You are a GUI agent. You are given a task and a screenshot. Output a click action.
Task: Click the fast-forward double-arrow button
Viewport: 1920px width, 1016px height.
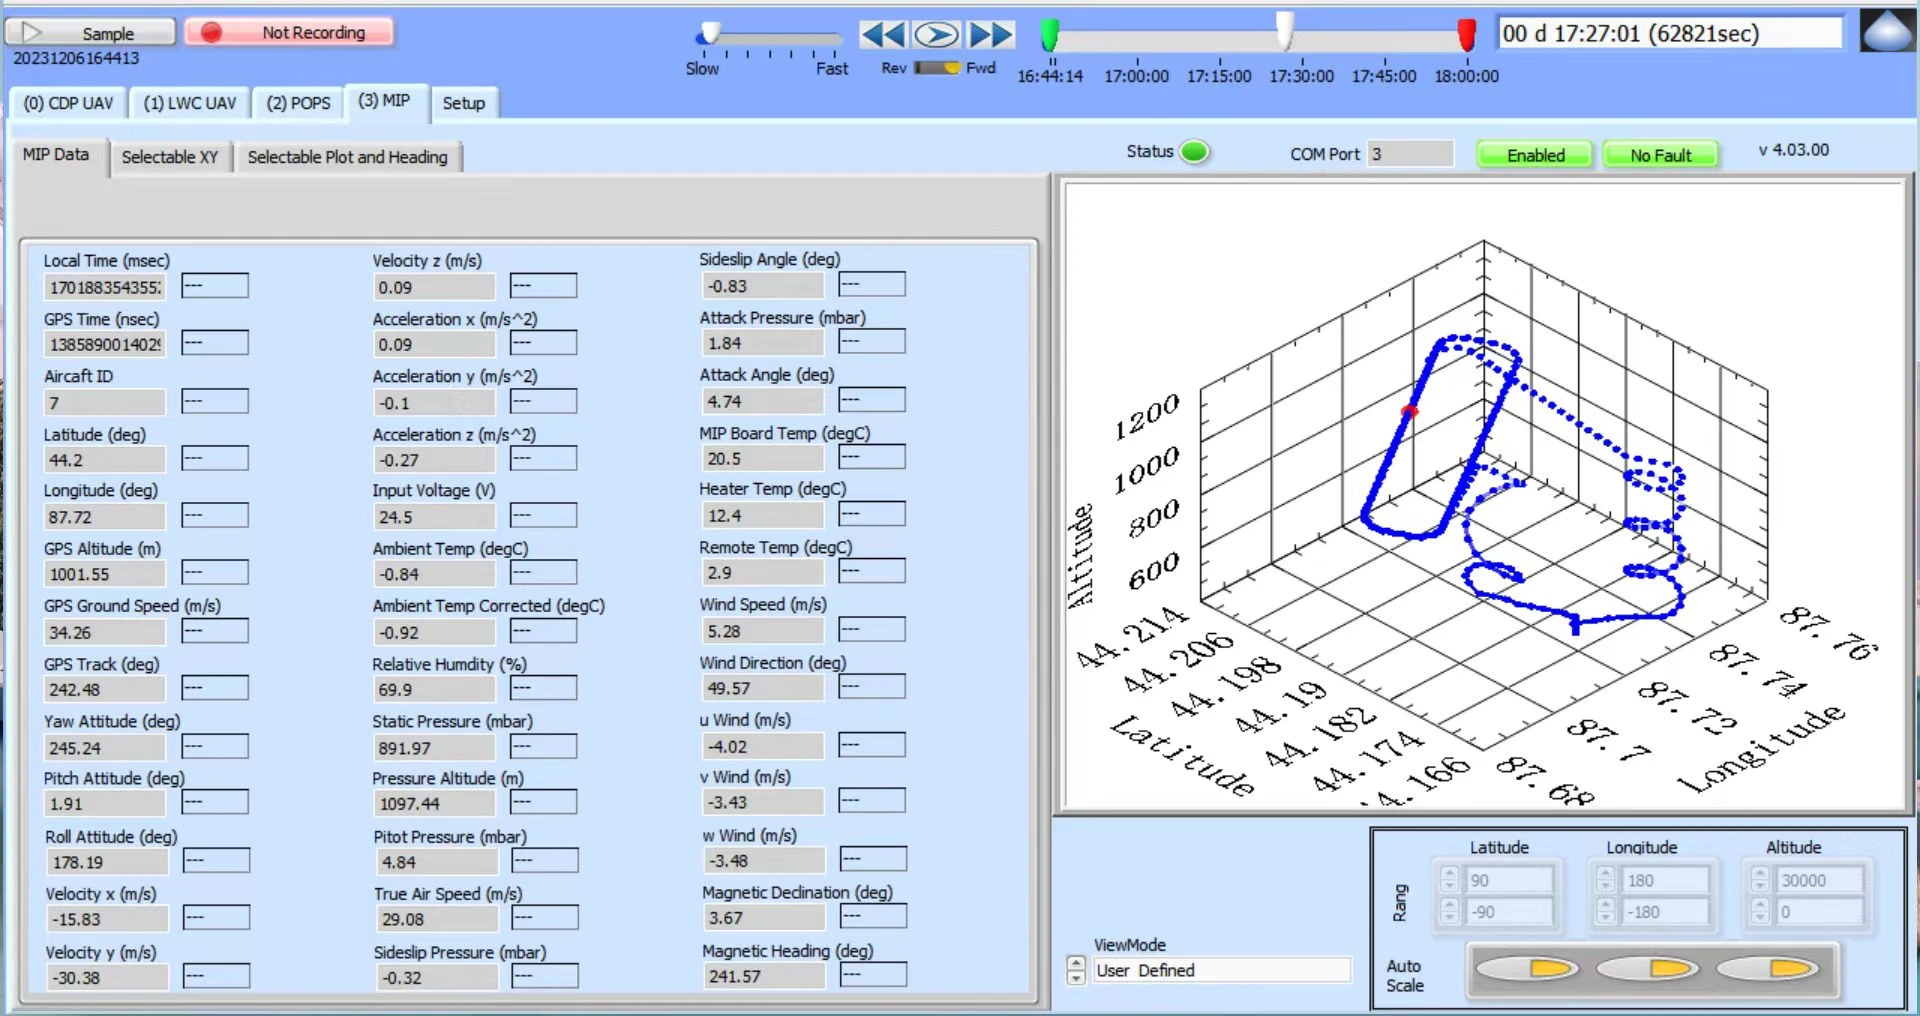pos(991,35)
